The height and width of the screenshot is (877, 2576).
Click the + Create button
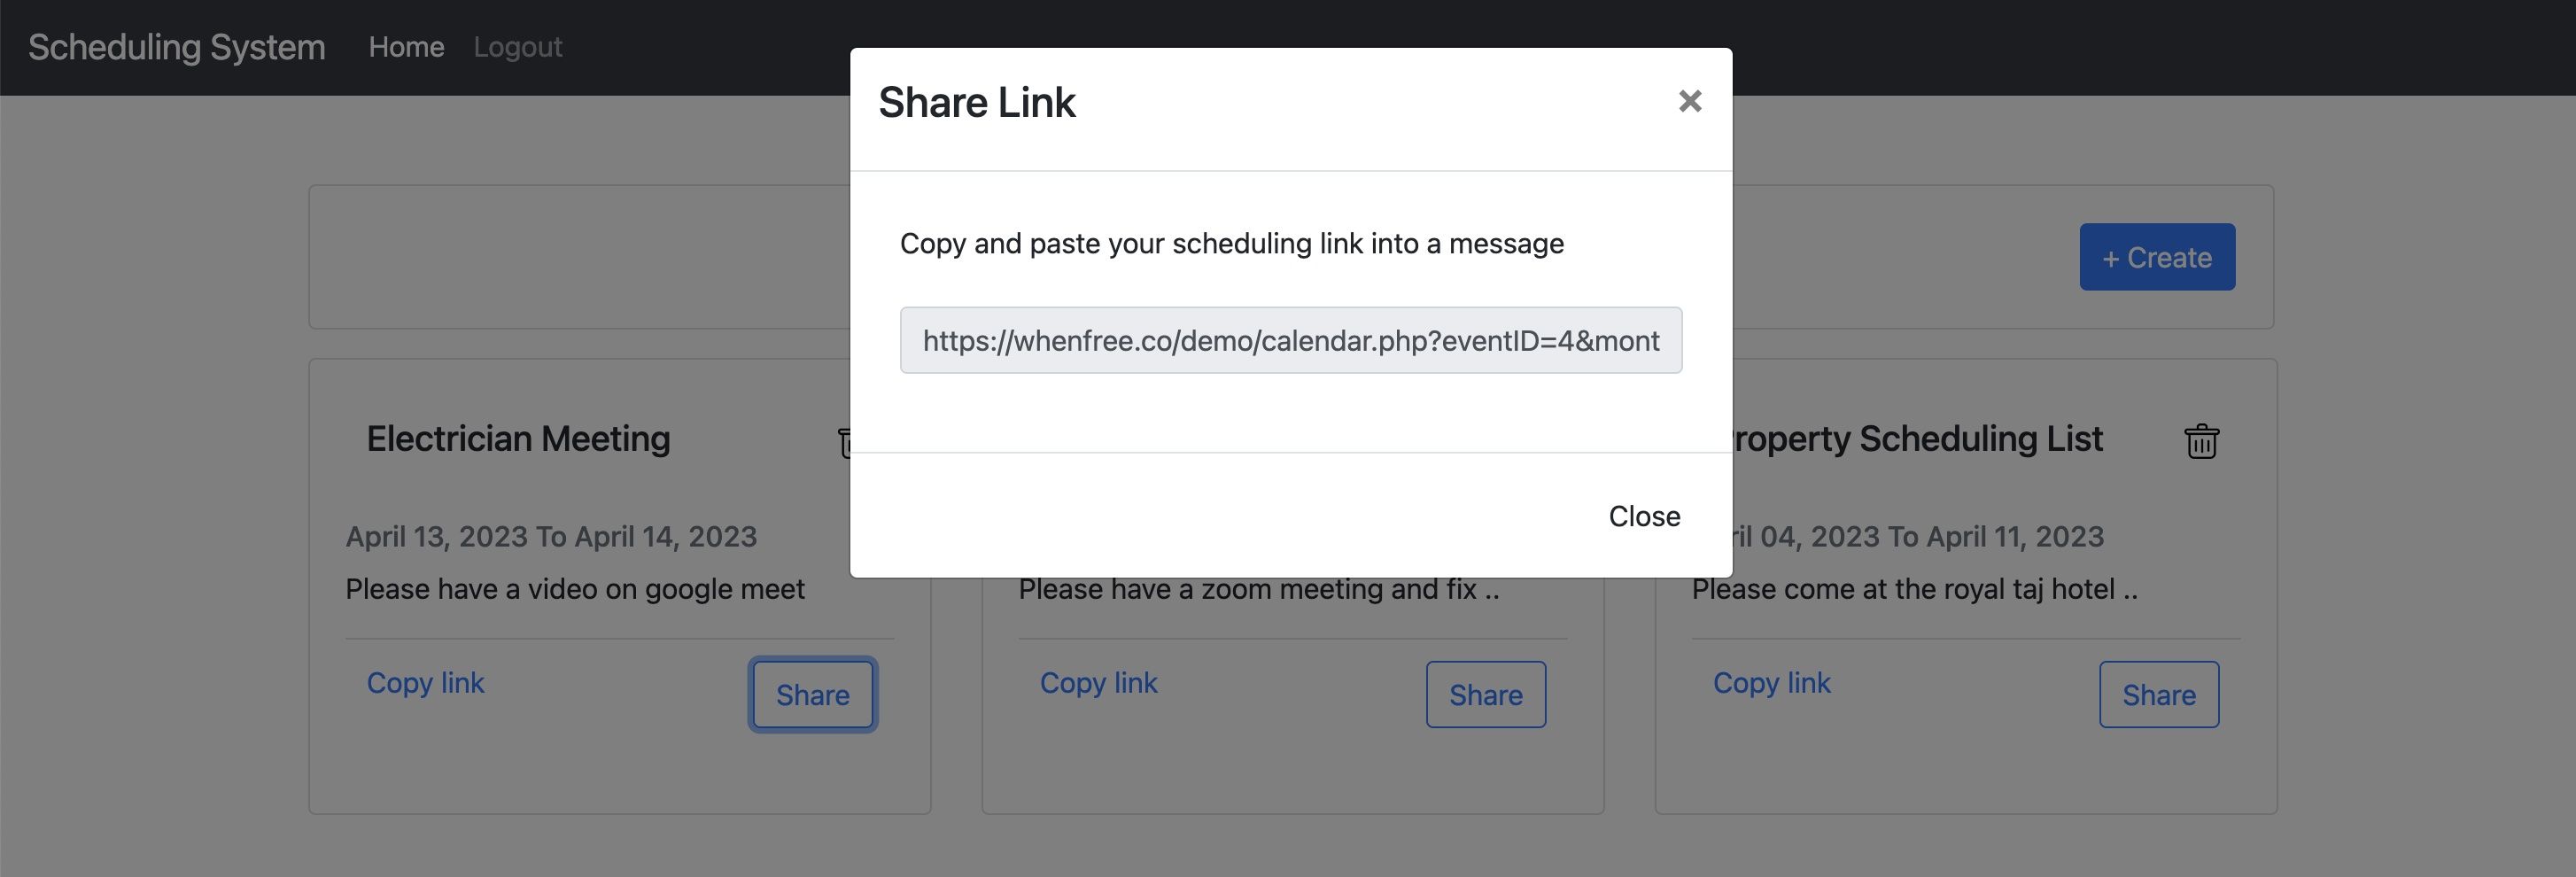pos(2156,257)
